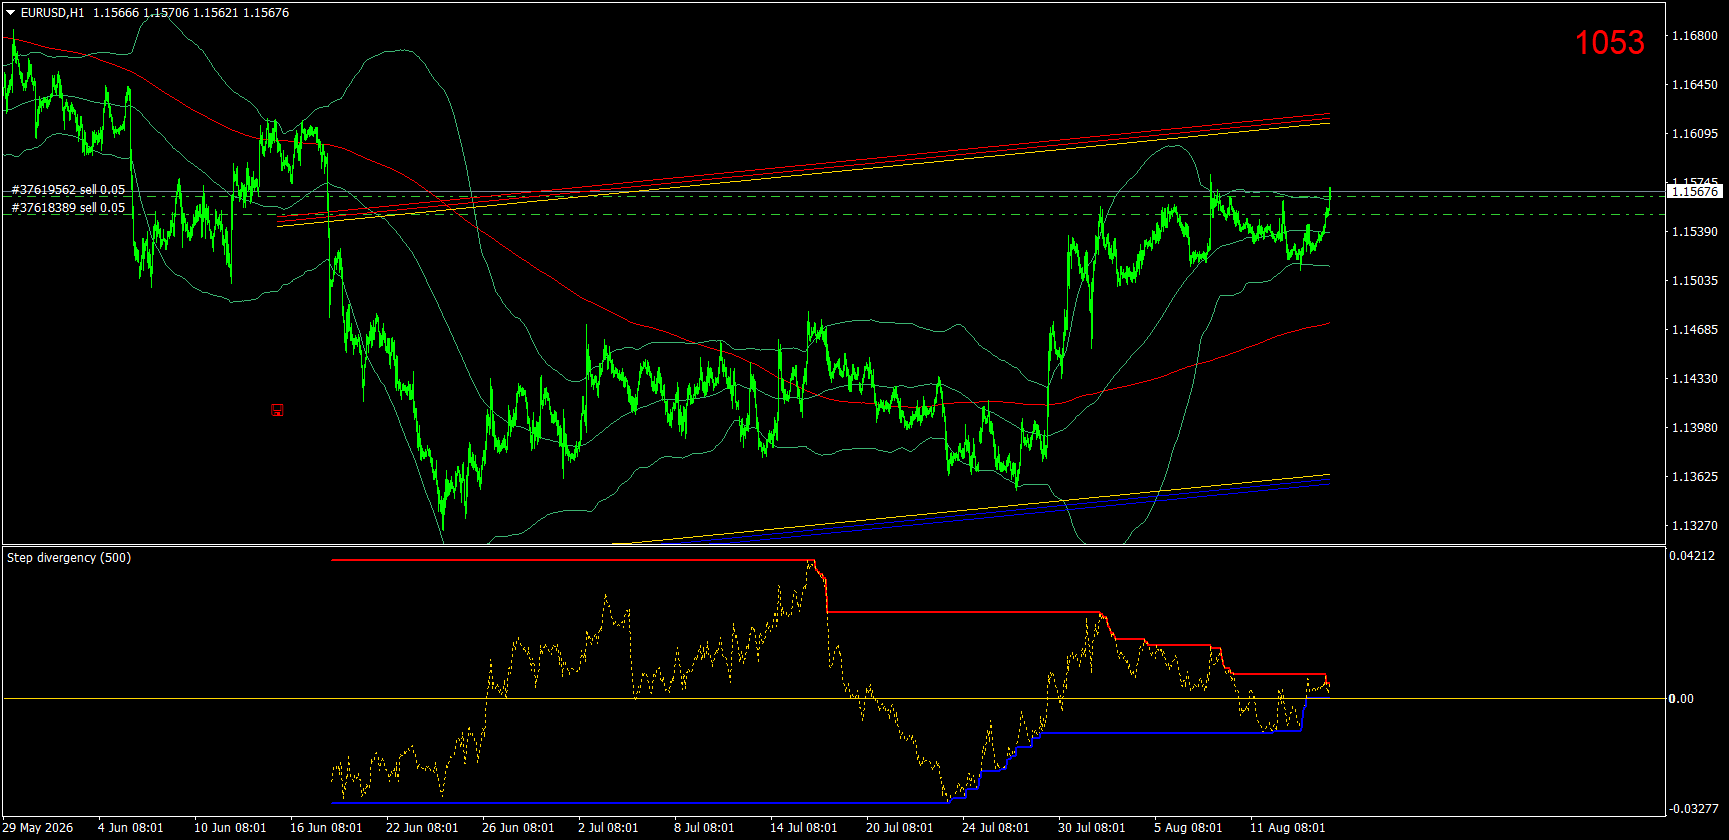Click the 11 Aug 08:01 time-axis label
The height and width of the screenshot is (840, 1729).
1287,828
